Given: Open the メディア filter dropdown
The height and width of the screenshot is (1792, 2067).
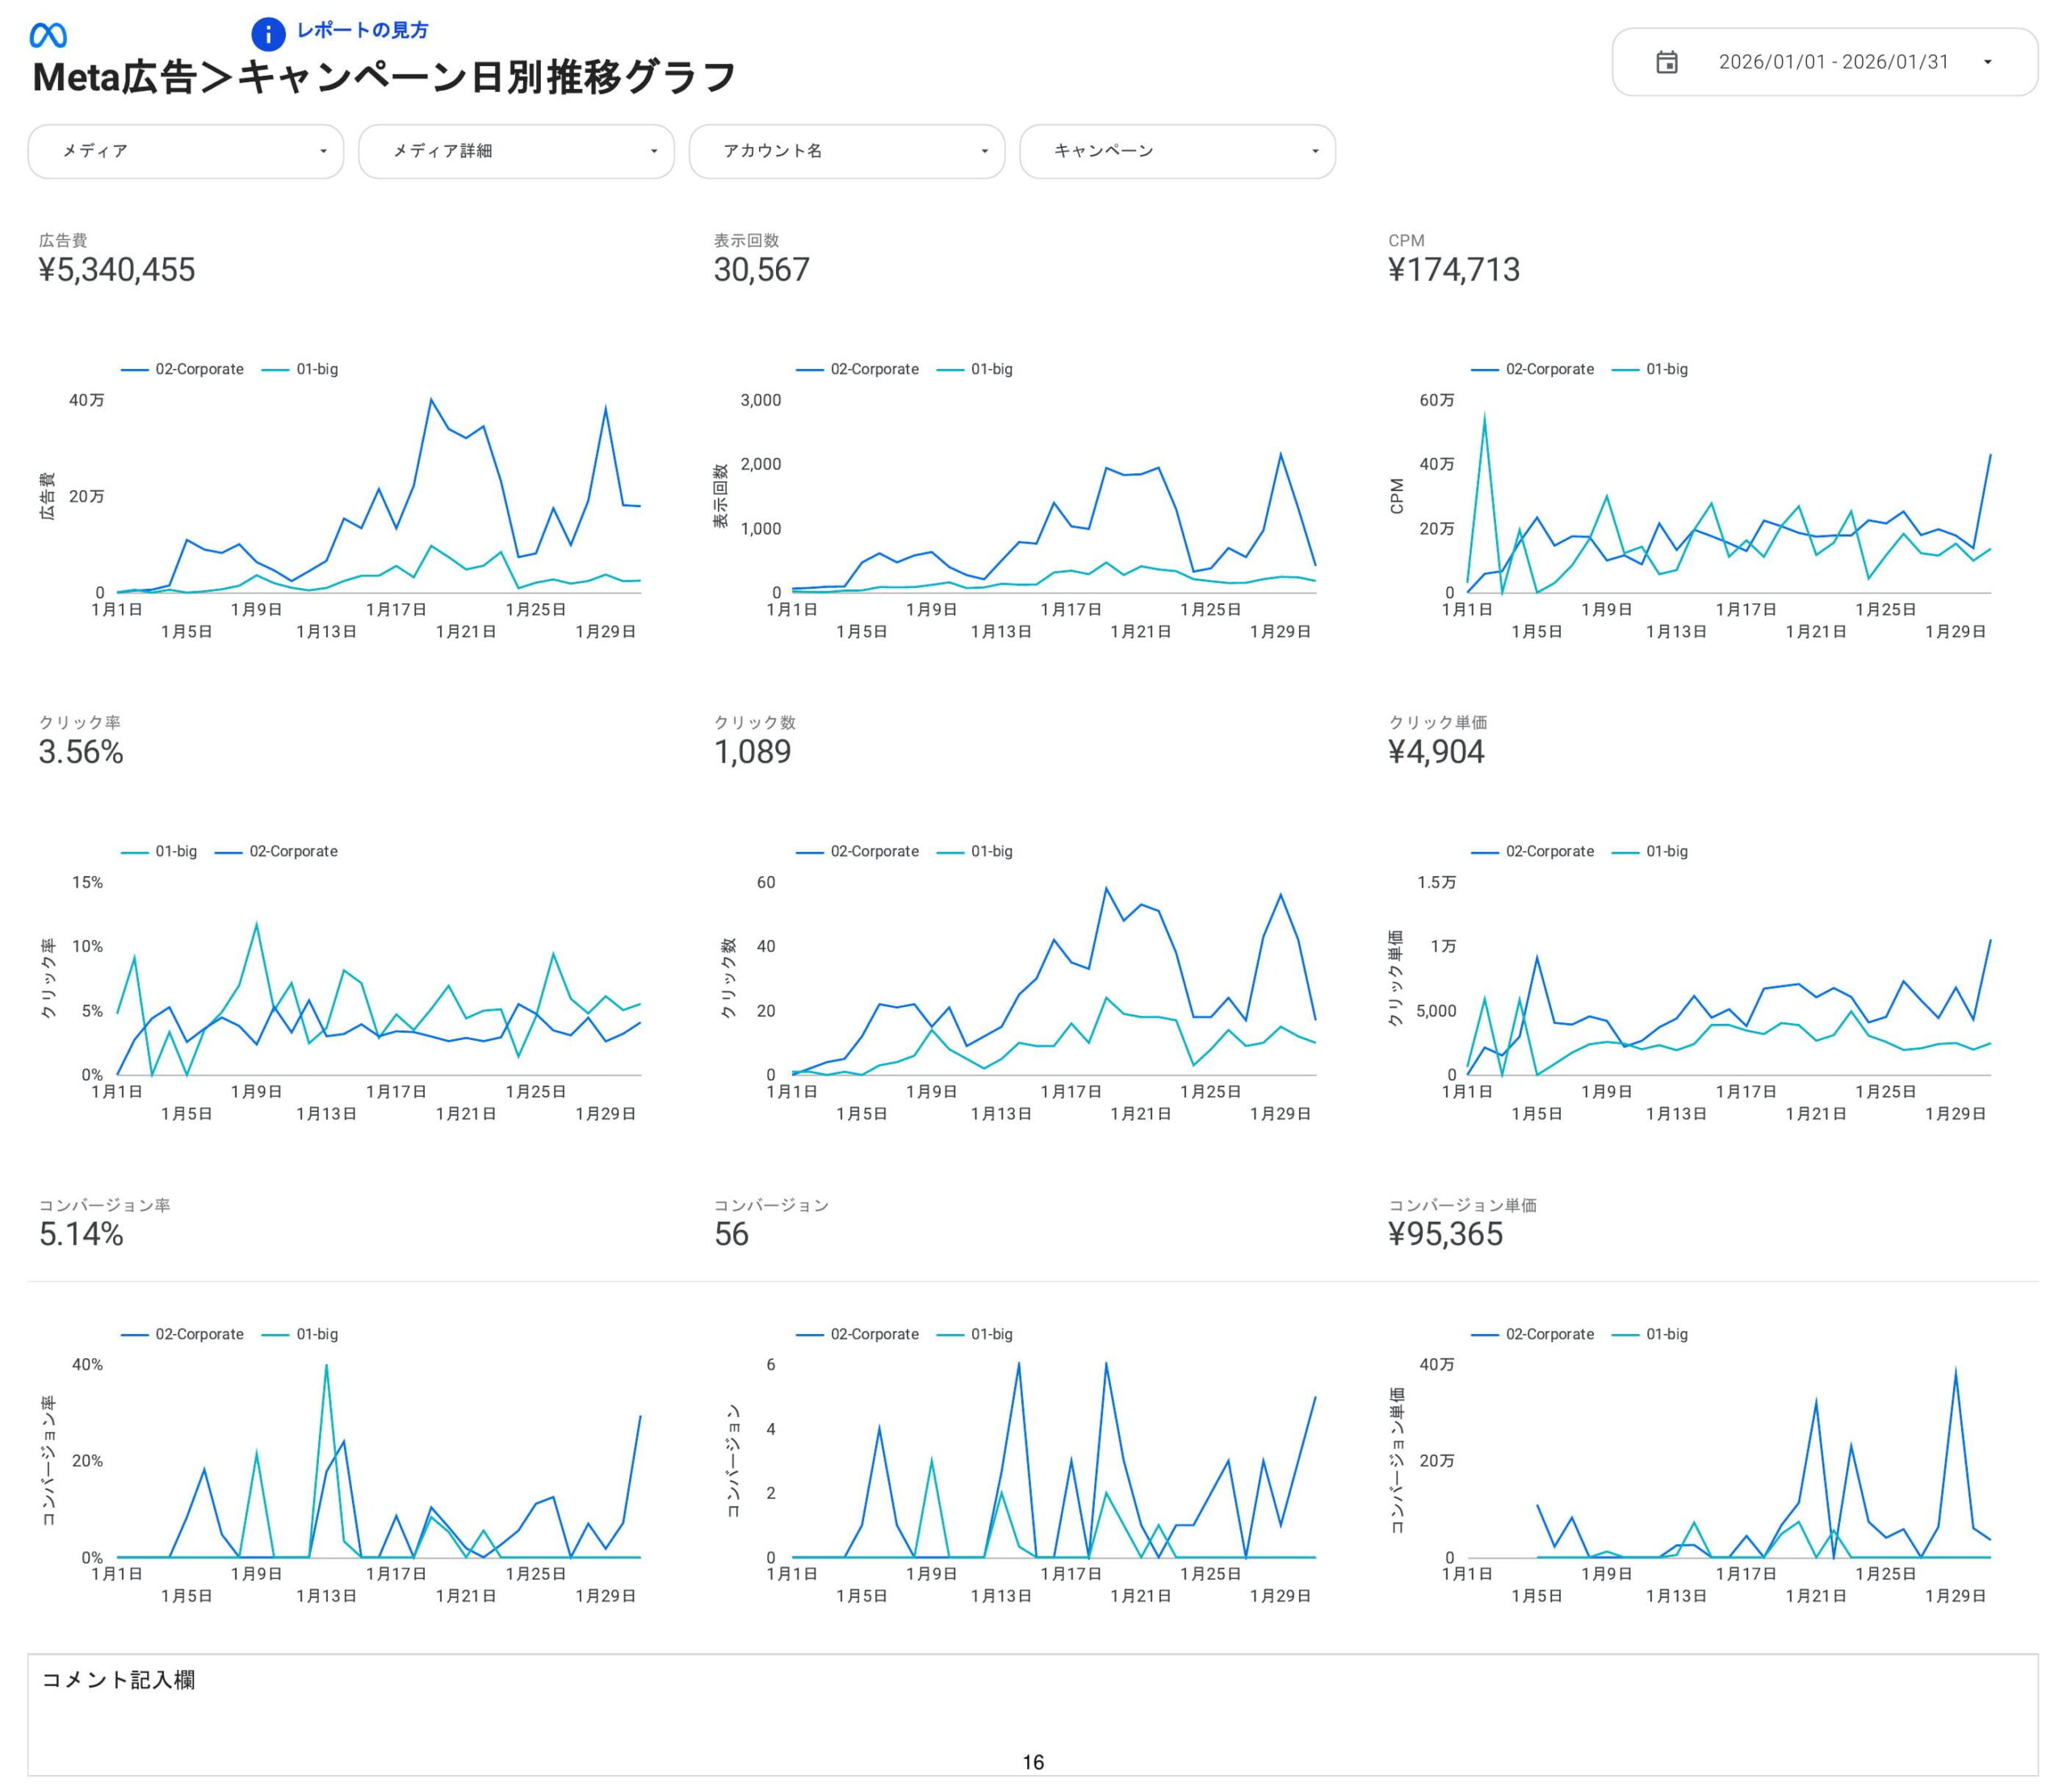Looking at the screenshot, I should click(186, 151).
